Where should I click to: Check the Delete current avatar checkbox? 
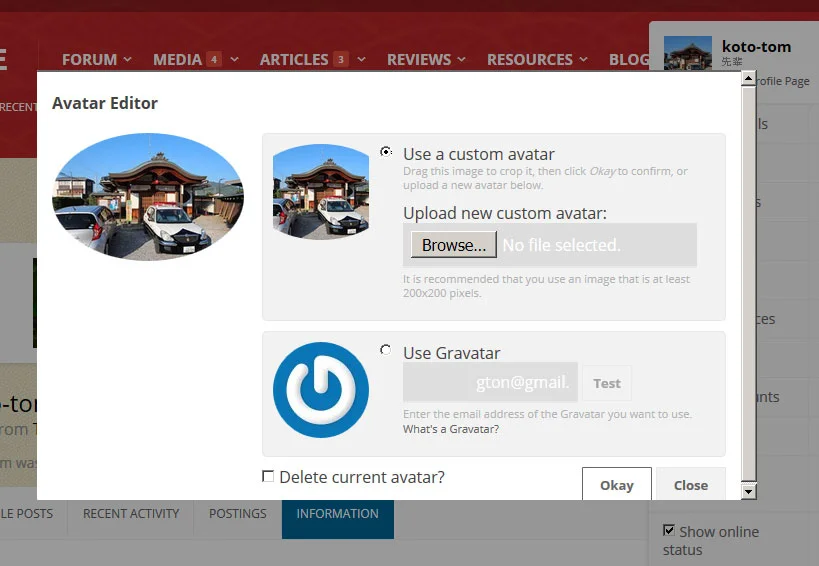(268, 476)
